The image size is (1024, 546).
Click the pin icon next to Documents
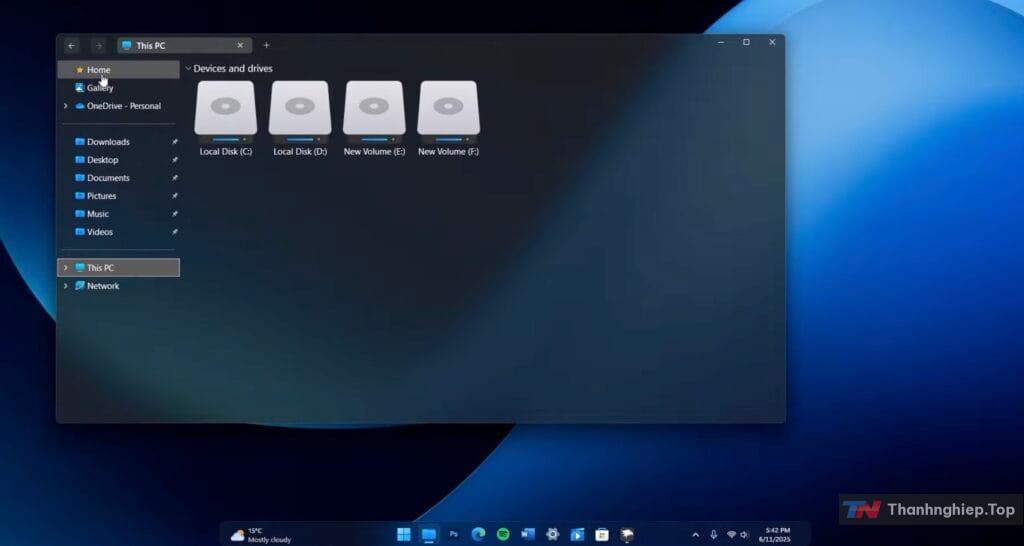pyautogui.click(x=174, y=178)
